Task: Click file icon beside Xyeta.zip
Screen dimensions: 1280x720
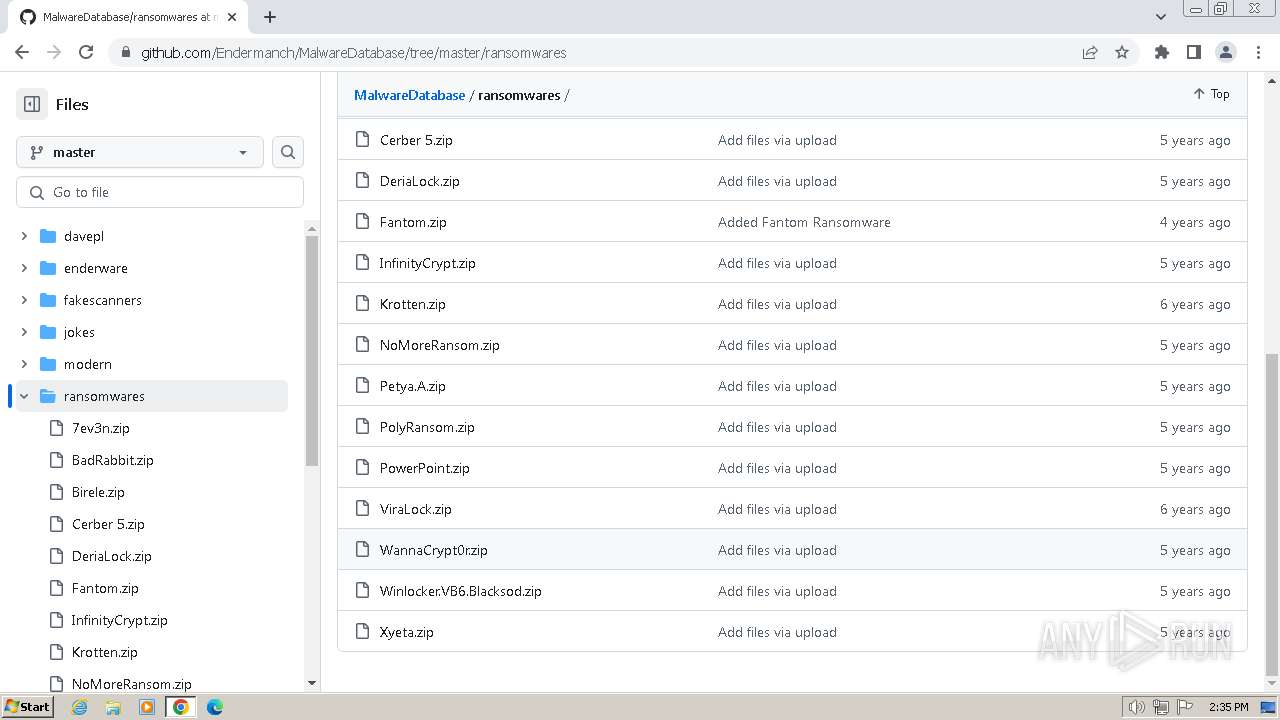Action: pyautogui.click(x=362, y=632)
